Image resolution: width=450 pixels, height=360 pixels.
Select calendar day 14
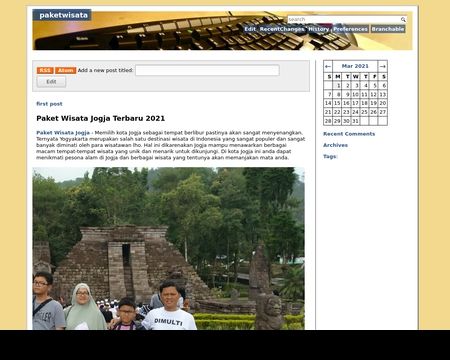tap(328, 103)
